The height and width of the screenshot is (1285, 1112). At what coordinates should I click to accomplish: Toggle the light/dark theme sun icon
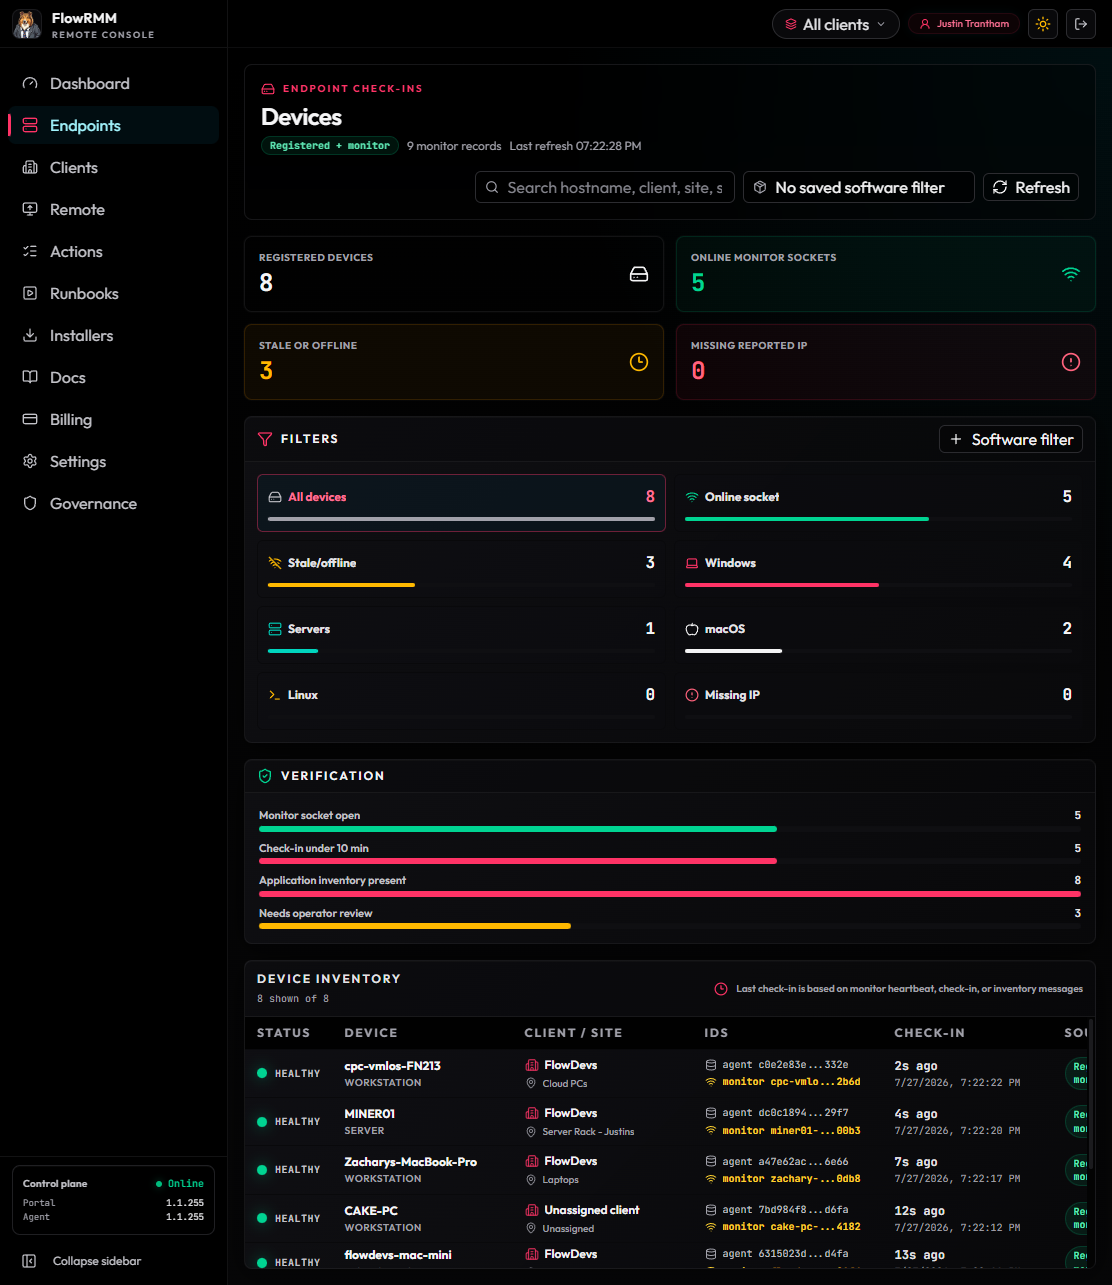tap(1043, 24)
